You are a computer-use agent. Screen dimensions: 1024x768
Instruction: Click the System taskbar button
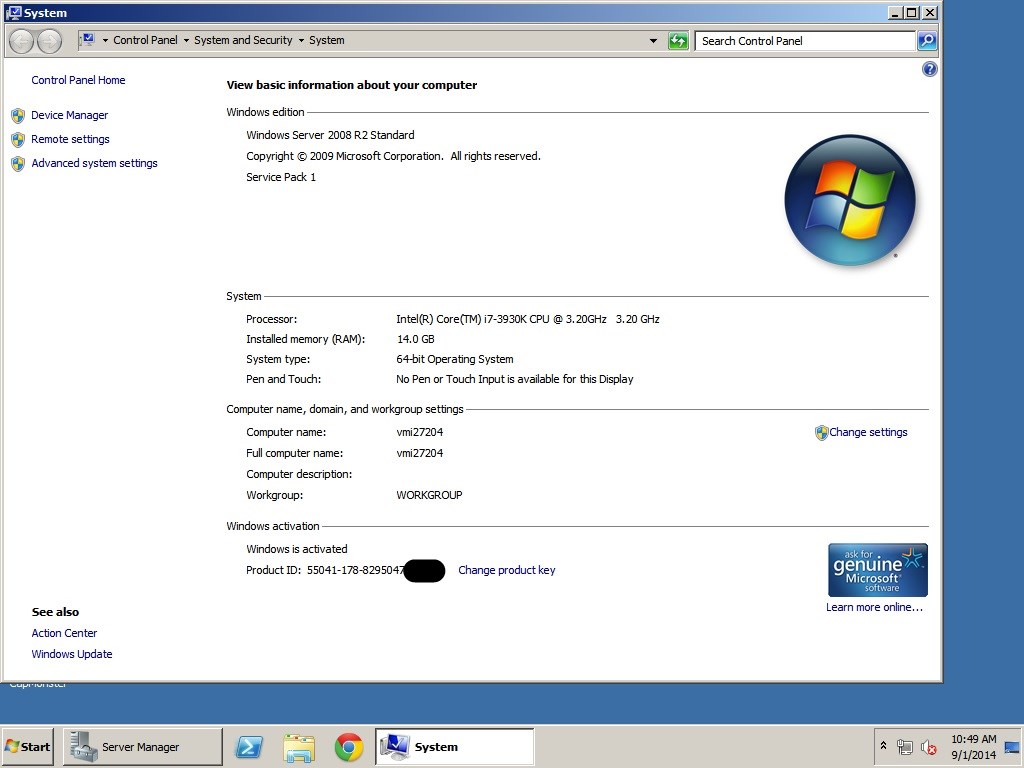(x=455, y=747)
